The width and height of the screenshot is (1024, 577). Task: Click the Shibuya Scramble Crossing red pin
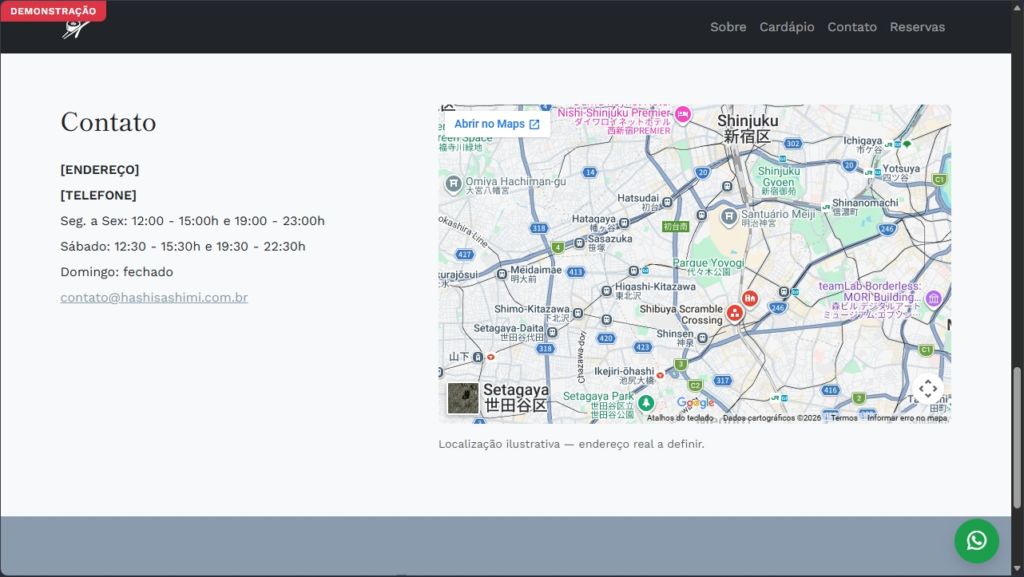coord(735,314)
